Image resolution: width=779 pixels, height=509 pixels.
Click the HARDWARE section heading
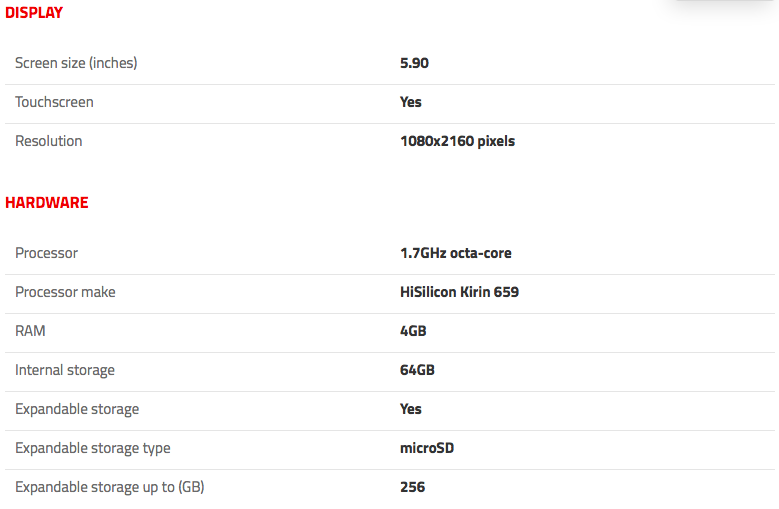click(47, 203)
